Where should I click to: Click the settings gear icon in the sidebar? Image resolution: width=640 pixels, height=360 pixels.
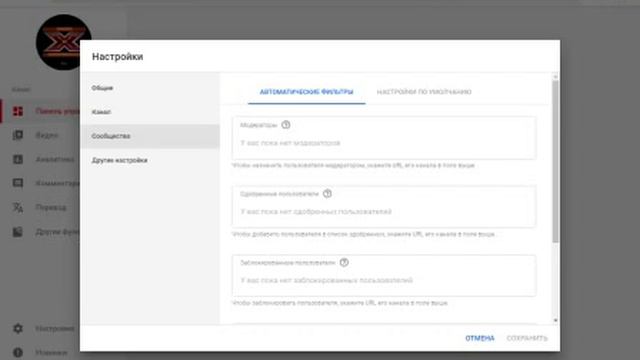point(18,329)
